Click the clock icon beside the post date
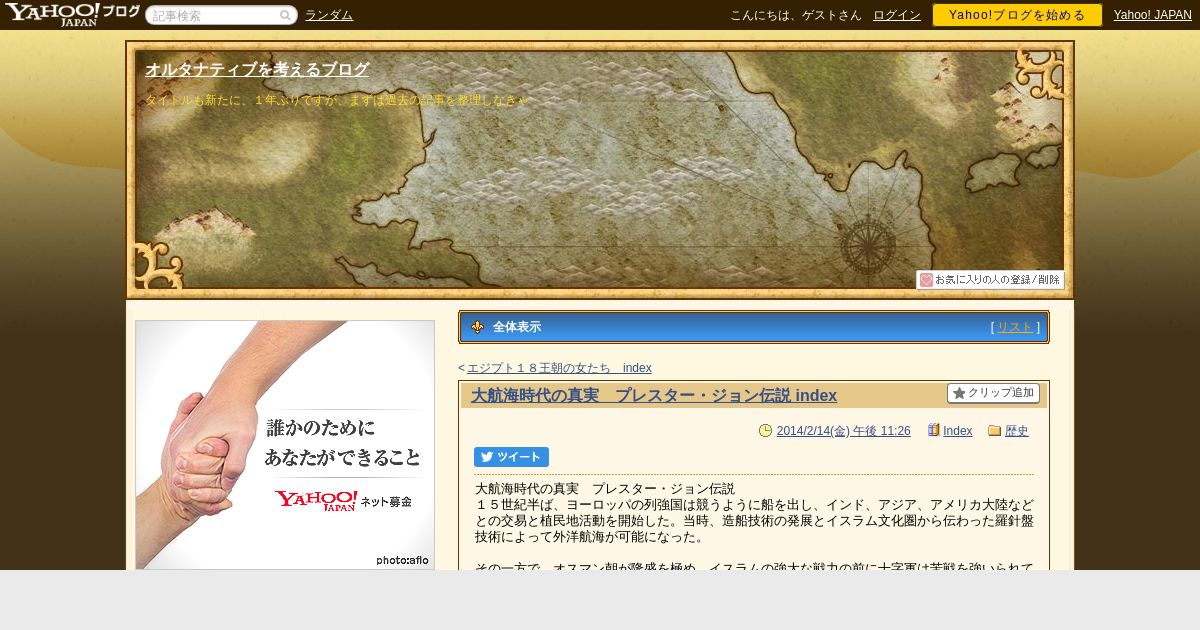Viewport: 1200px width, 630px height. coord(766,431)
